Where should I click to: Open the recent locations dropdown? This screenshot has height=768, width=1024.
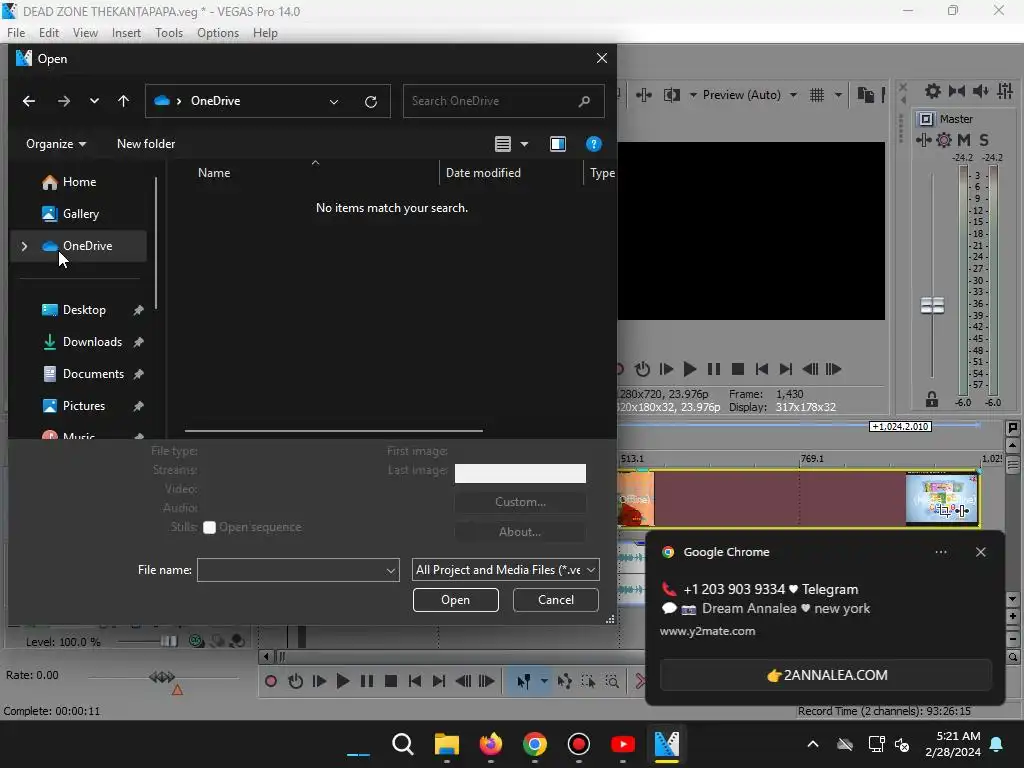(x=95, y=101)
